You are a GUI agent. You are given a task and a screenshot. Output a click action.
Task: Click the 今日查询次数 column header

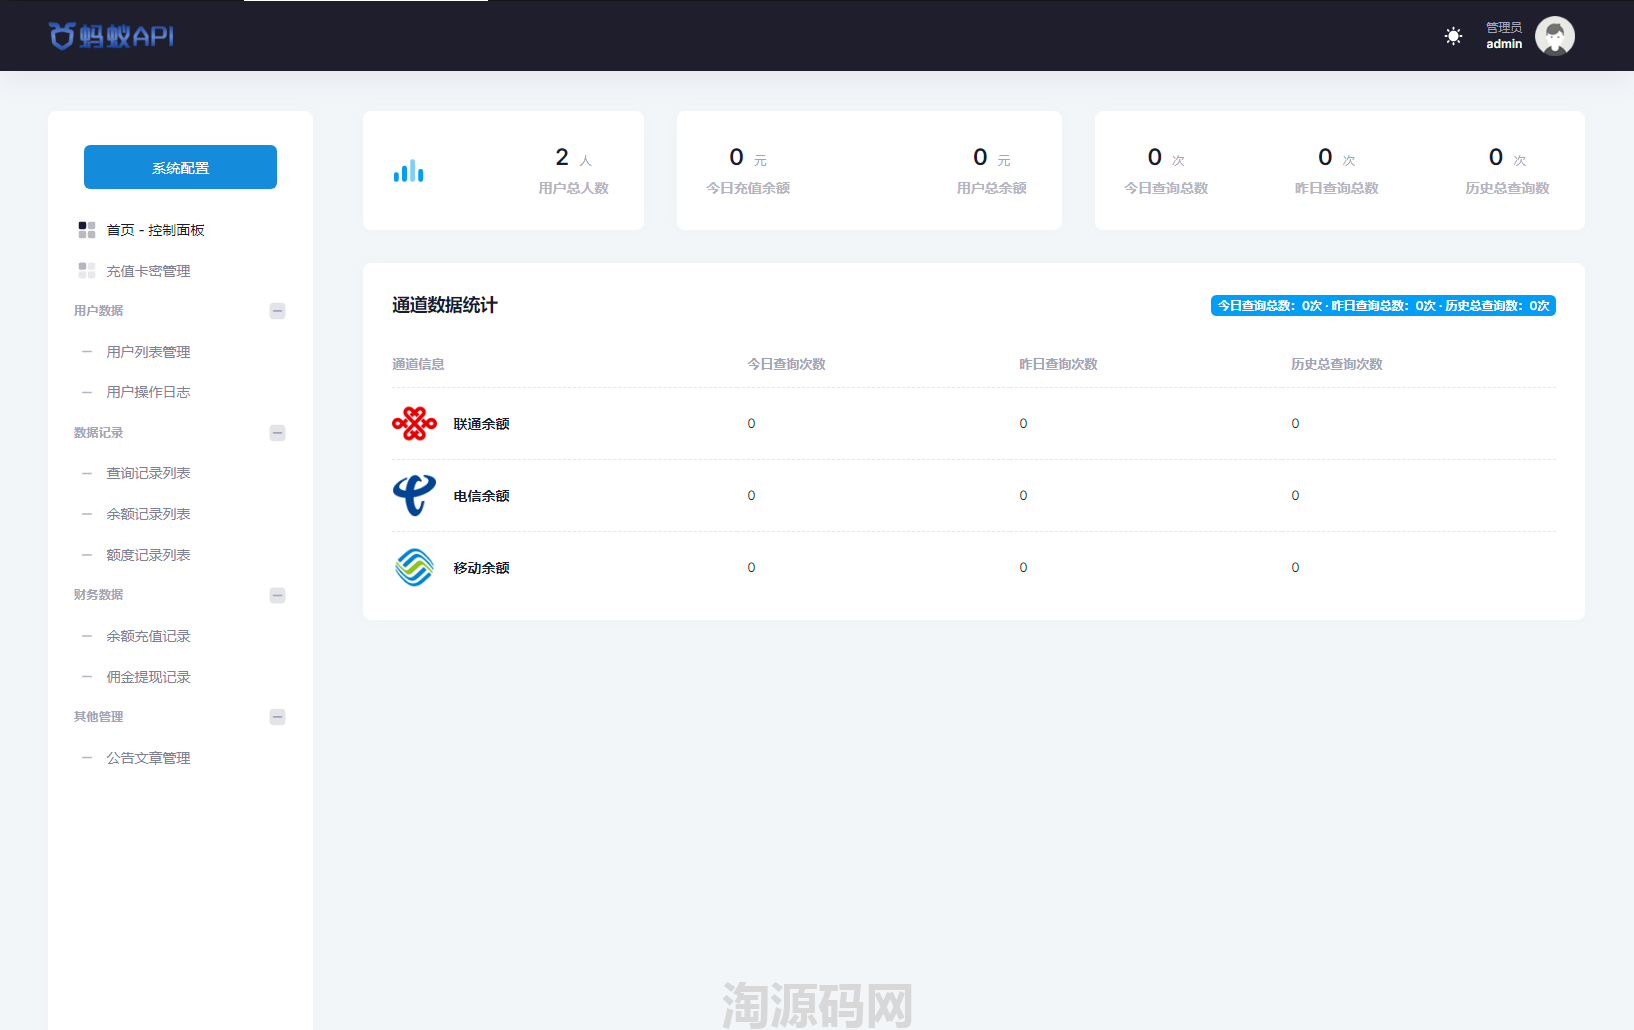tap(786, 364)
